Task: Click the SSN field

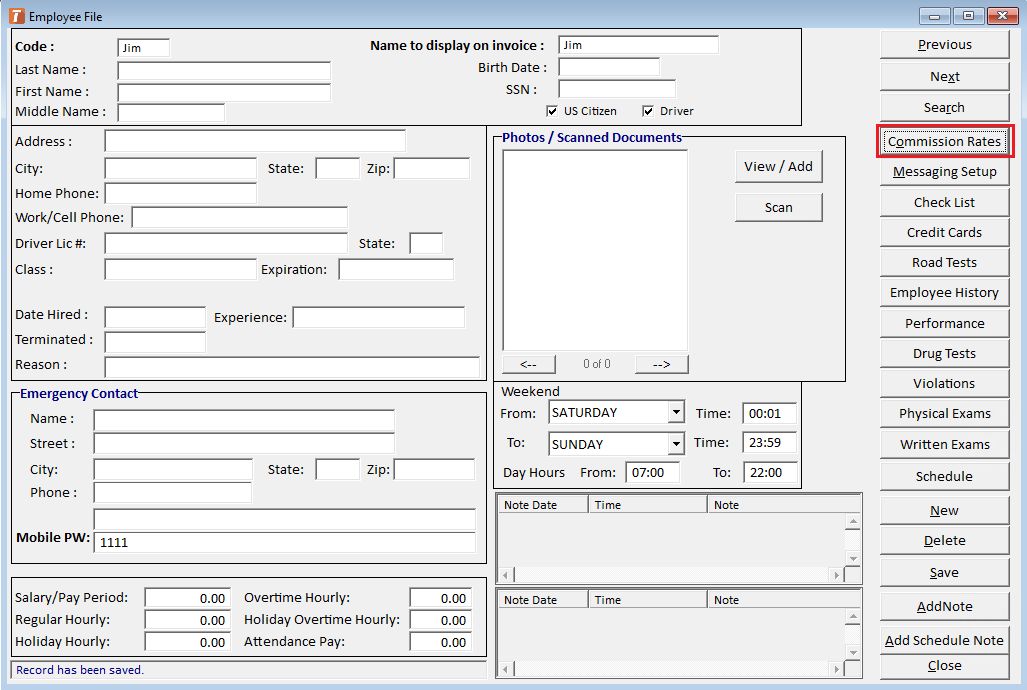Action: 617,89
